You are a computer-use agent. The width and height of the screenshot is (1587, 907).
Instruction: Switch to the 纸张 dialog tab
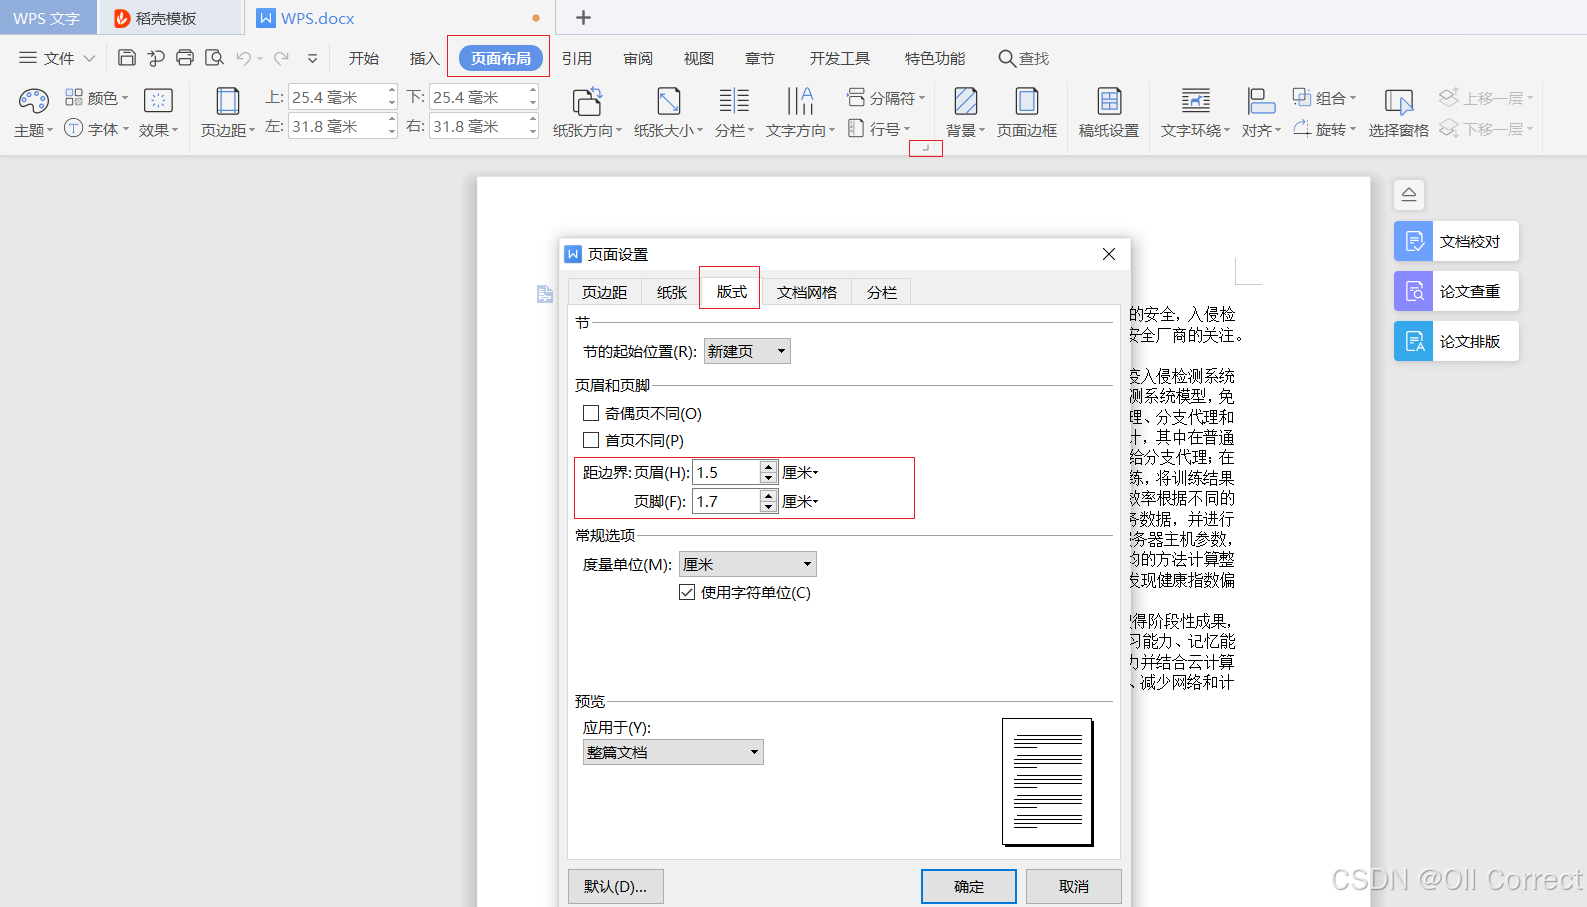pos(672,292)
